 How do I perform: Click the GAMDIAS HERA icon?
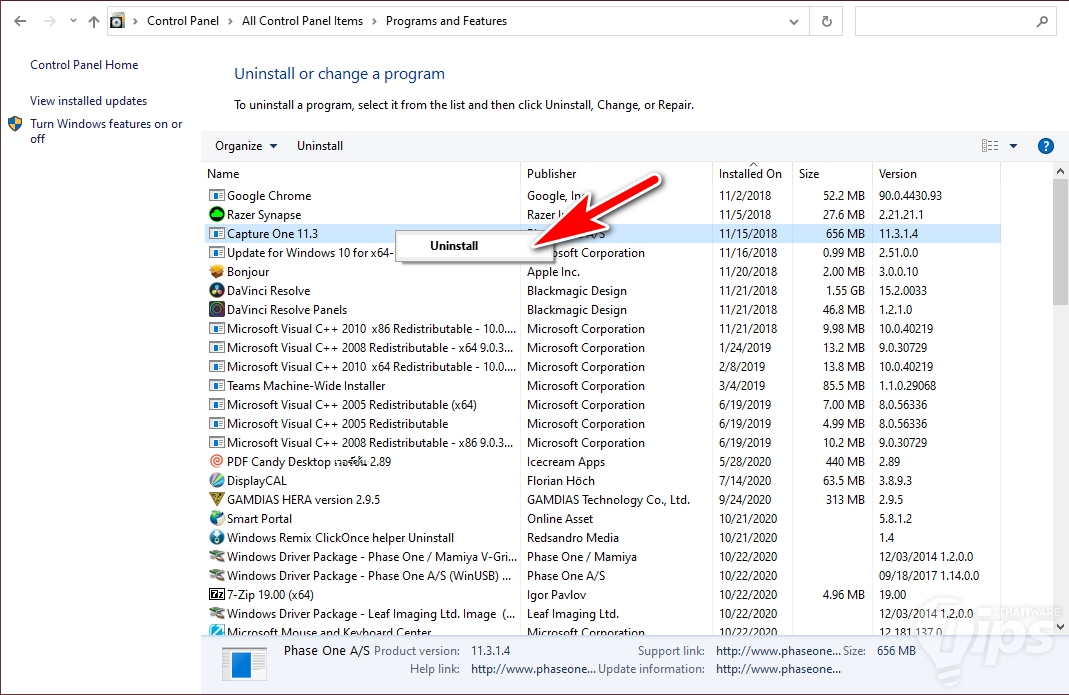[217, 499]
